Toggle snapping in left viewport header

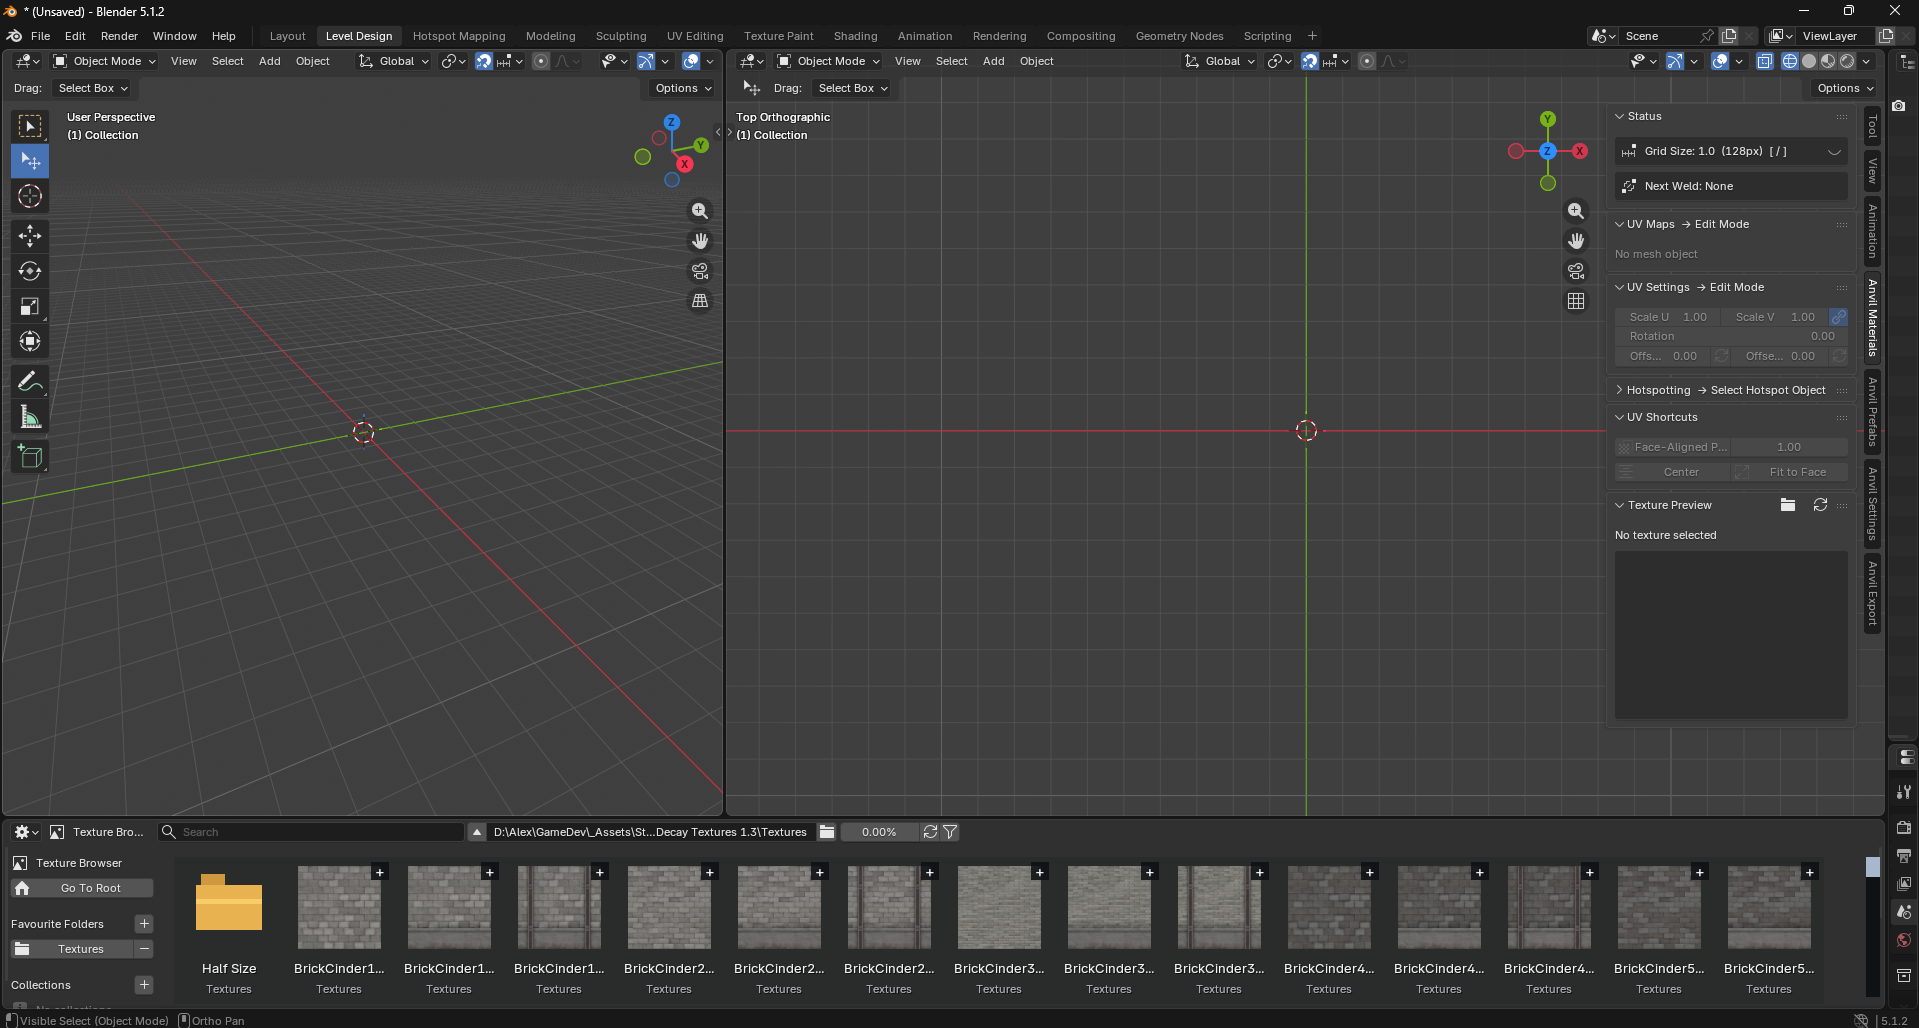(x=484, y=61)
